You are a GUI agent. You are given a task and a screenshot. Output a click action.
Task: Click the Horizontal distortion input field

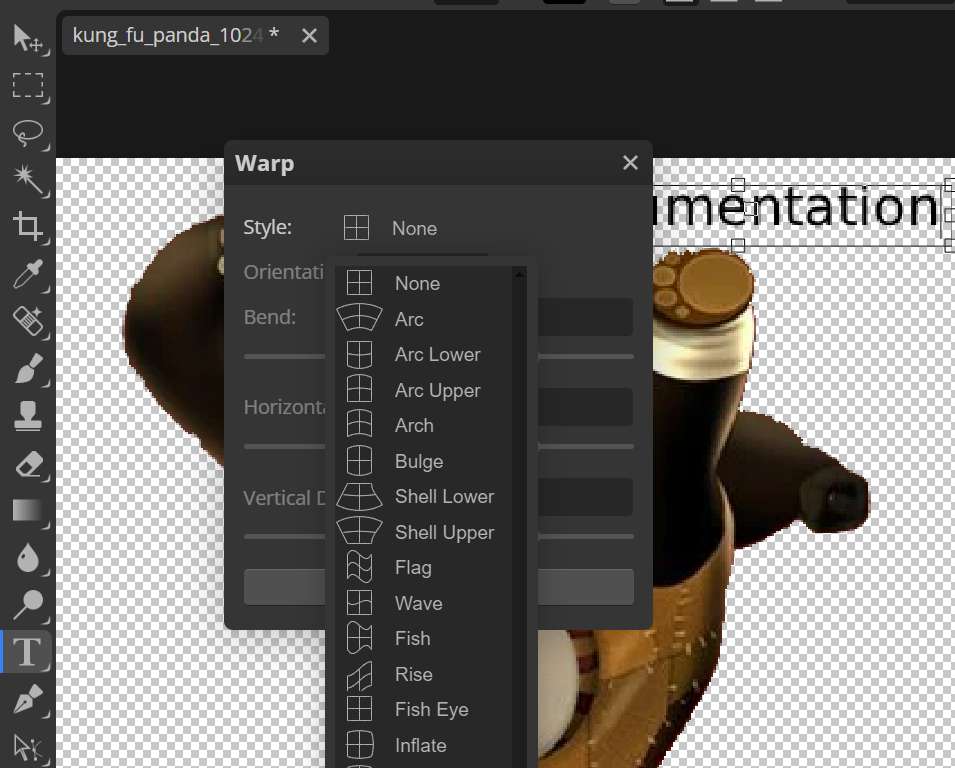(x=585, y=407)
